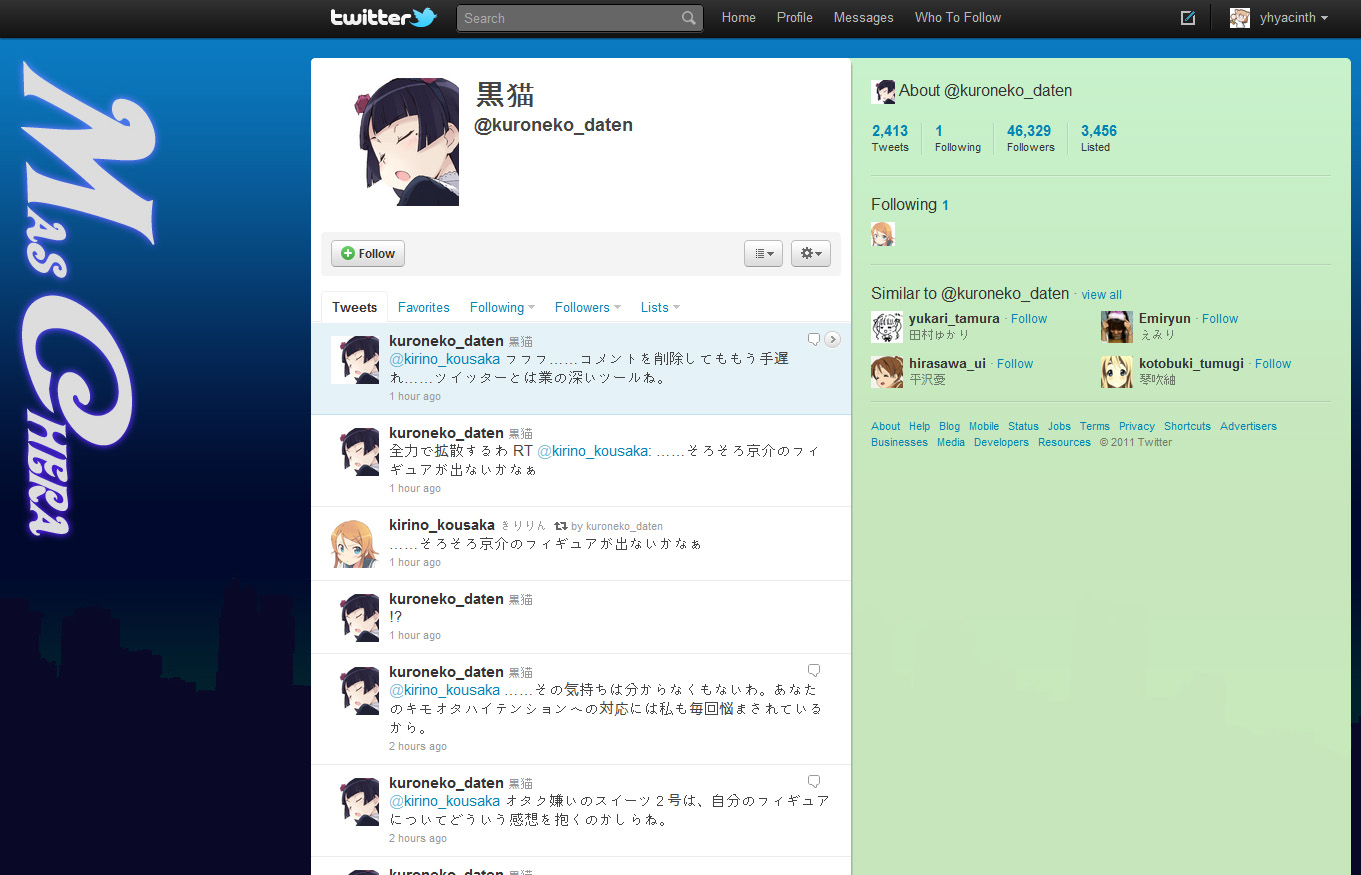Click the avatar of the '!?' tweet
The image size is (1361, 875).
pyautogui.click(x=355, y=617)
